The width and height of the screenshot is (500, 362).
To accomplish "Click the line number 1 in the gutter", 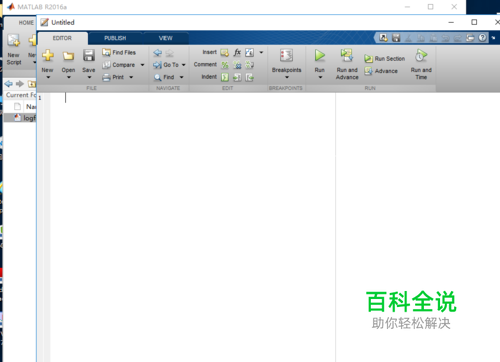I will coord(40,98).
